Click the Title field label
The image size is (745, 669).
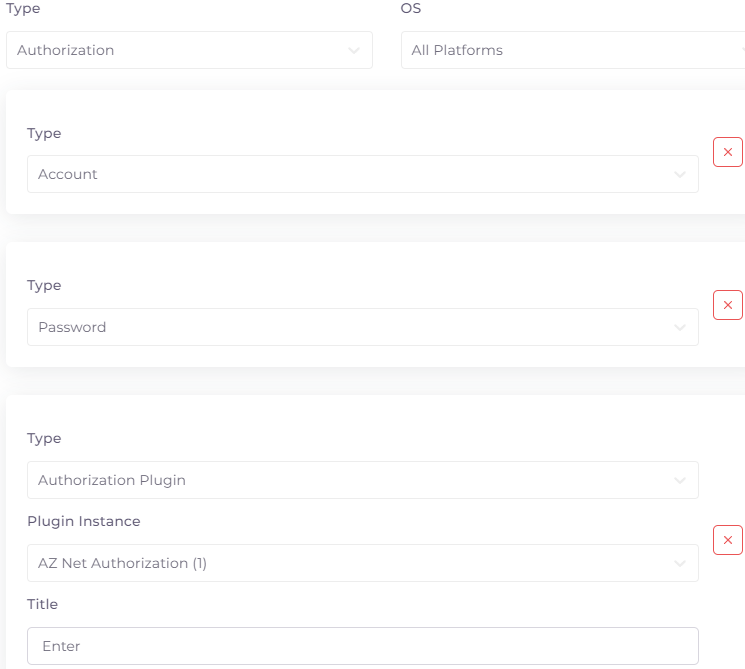tap(42, 604)
